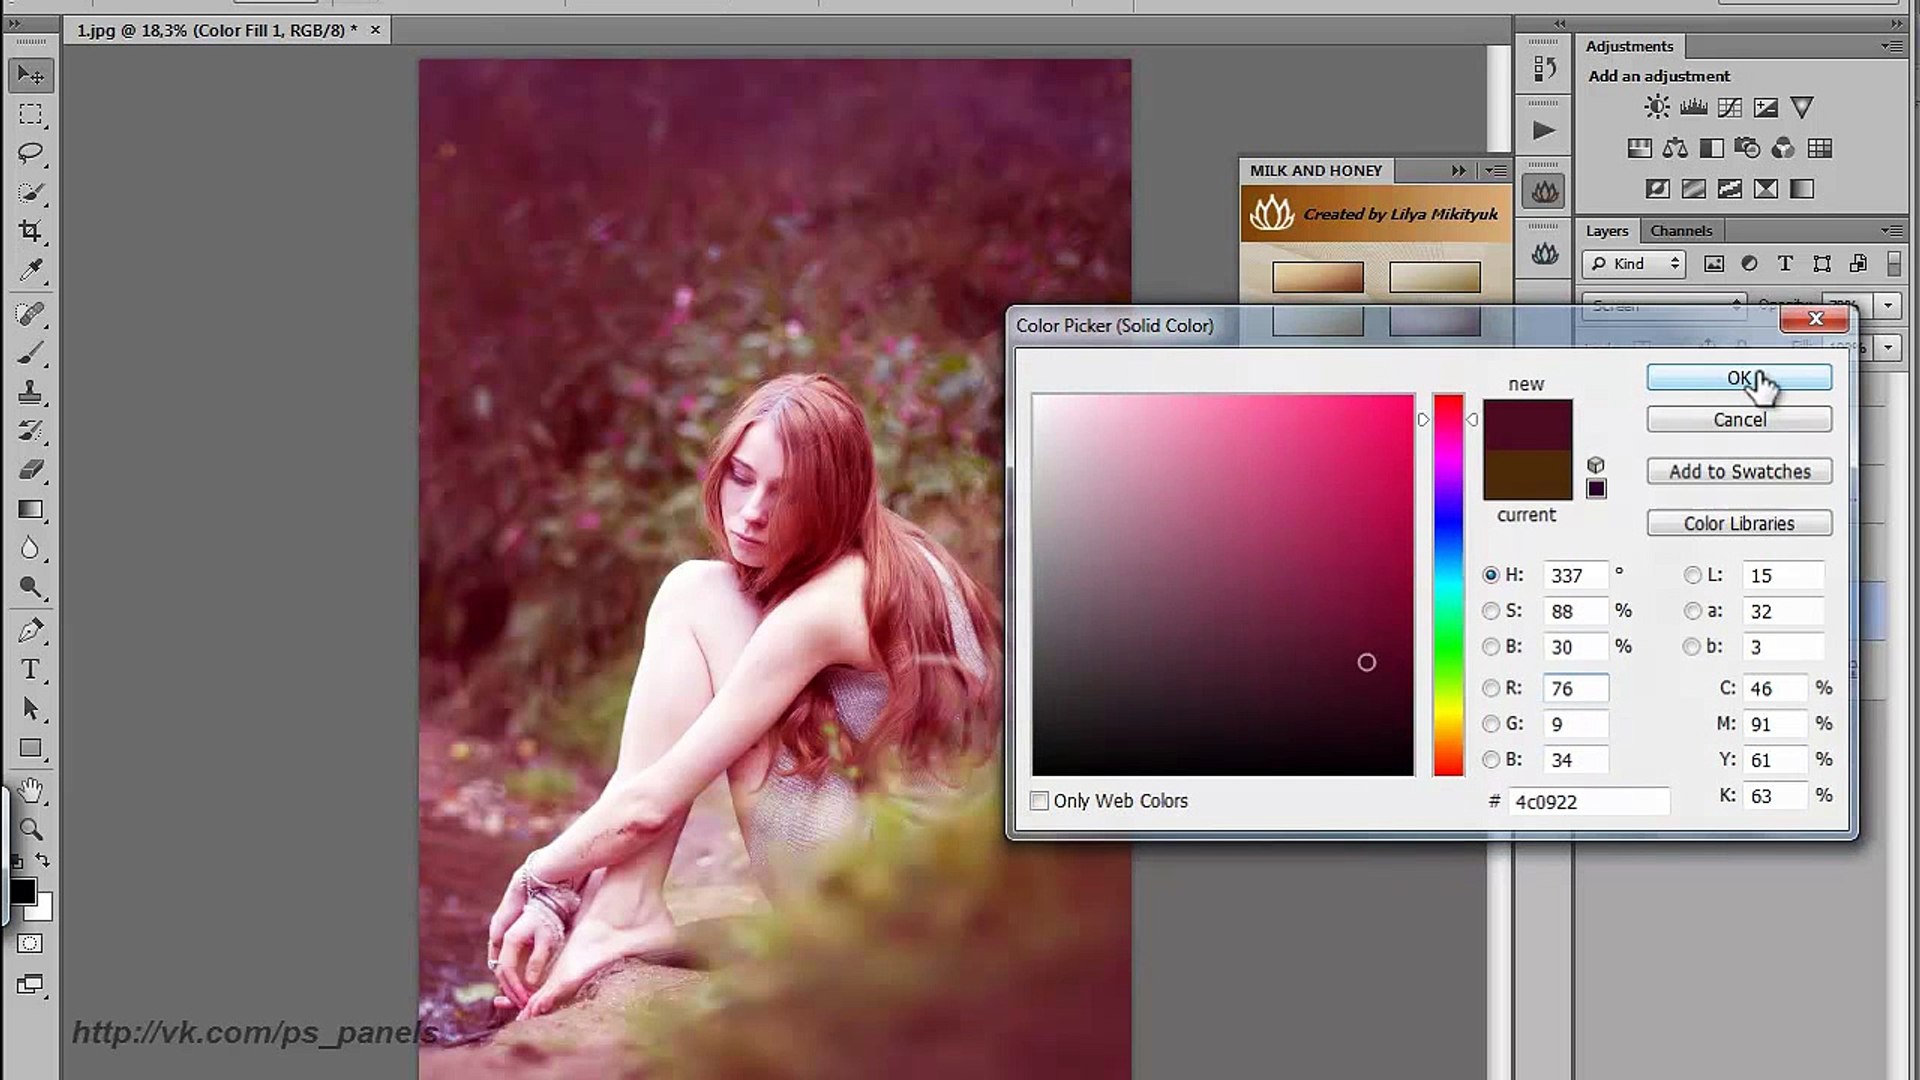Select the Eraser tool
The height and width of the screenshot is (1080, 1920).
coord(30,470)
